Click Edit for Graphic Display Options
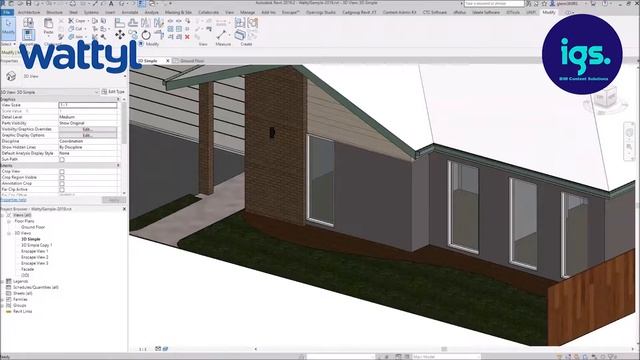This screenshot has width=640, height=360. [x=88, y=135]
